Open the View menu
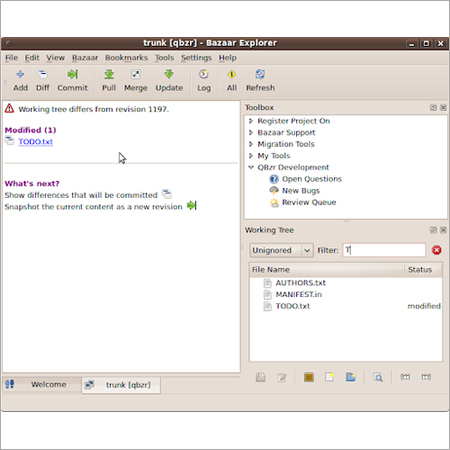 coord(55,58)
